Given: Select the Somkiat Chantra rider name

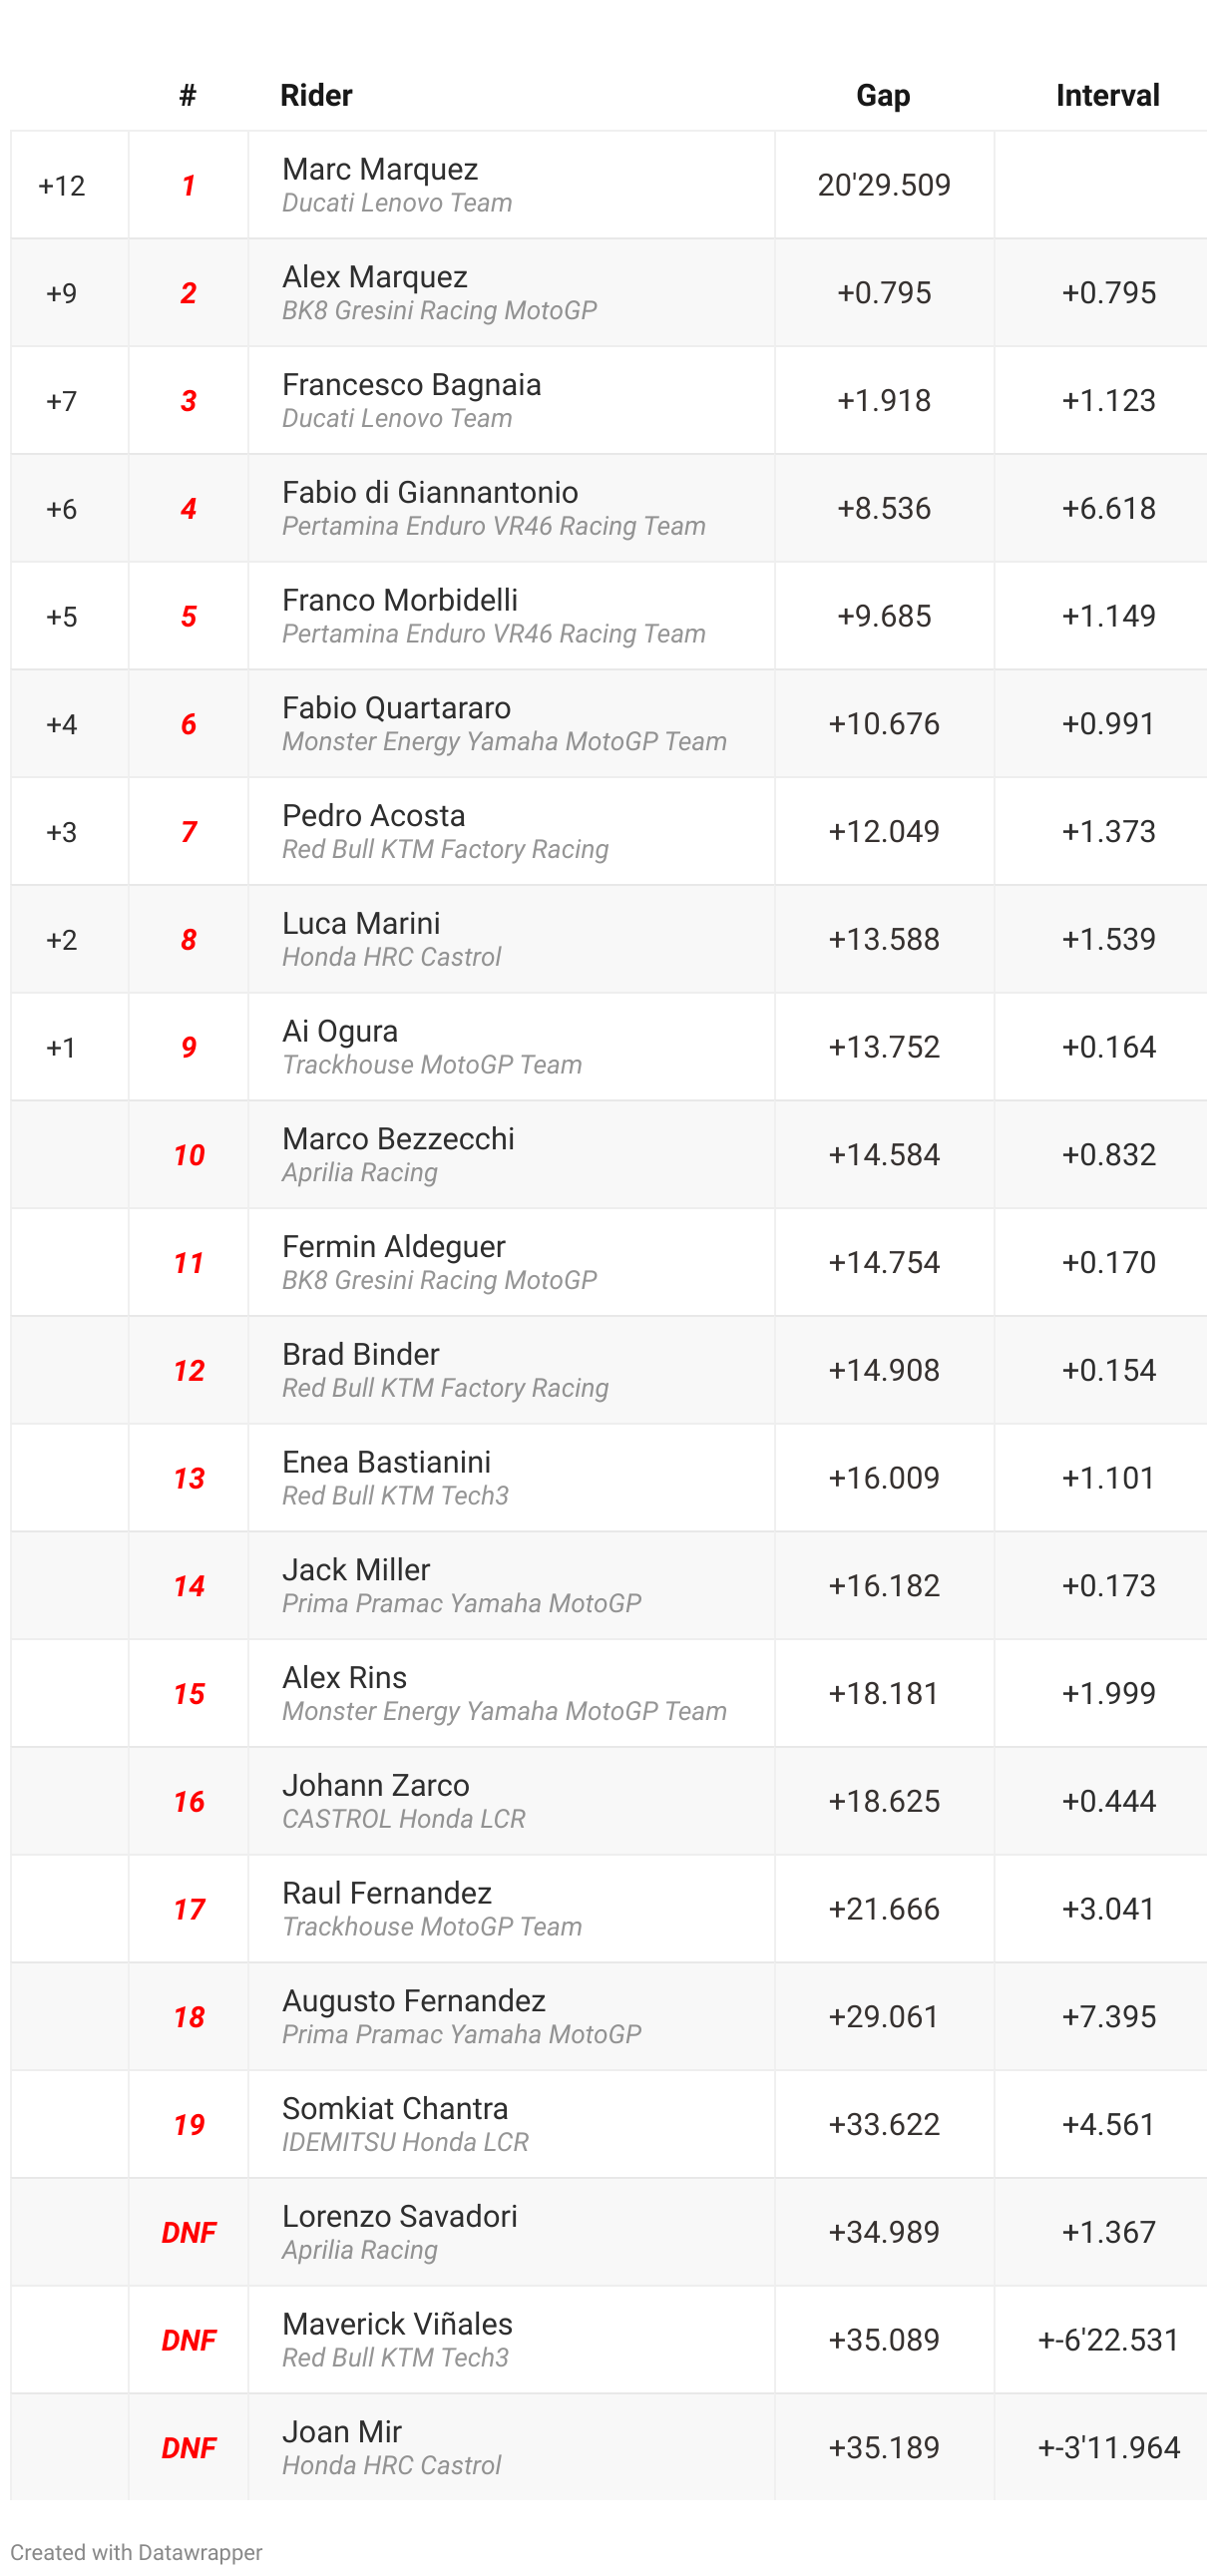Looking at the screenshot, I should click(x=395, y=2108).
